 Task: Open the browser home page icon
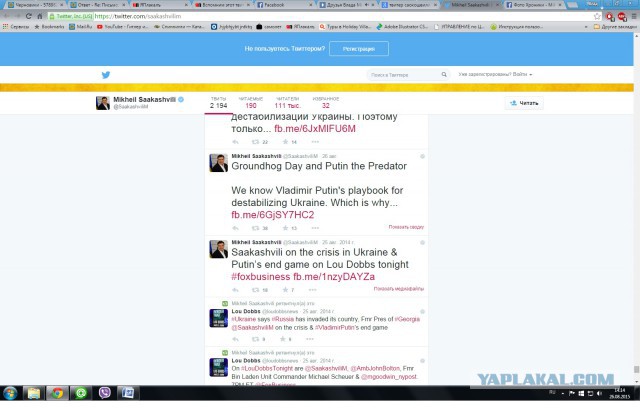pos(40,16)
